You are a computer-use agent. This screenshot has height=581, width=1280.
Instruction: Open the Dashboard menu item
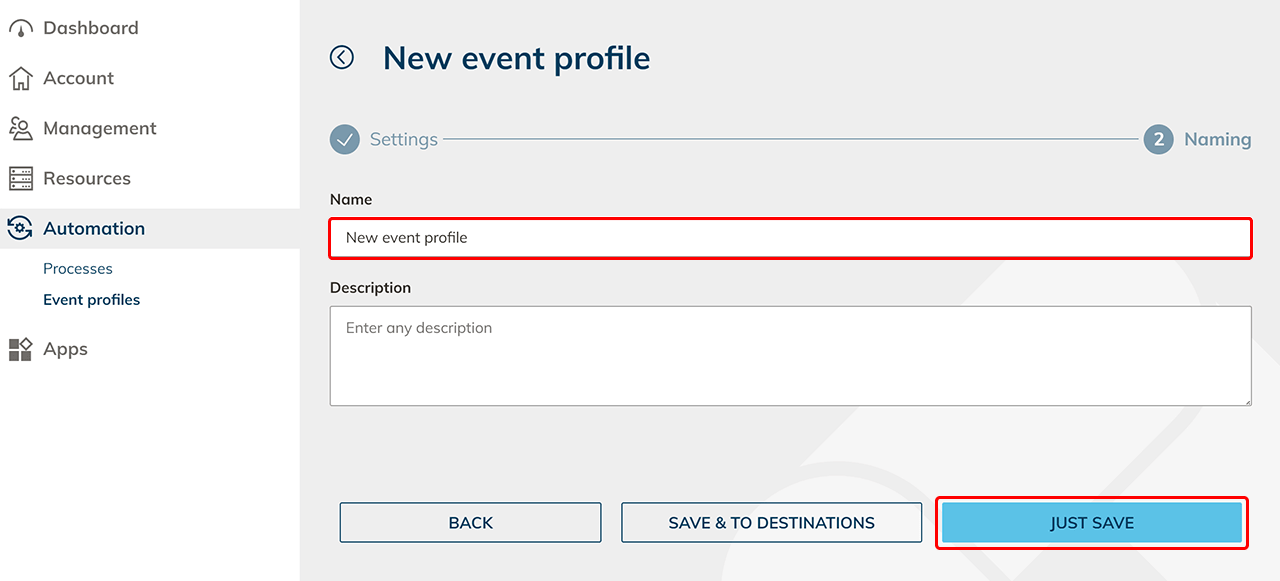(x=91, y=29)
